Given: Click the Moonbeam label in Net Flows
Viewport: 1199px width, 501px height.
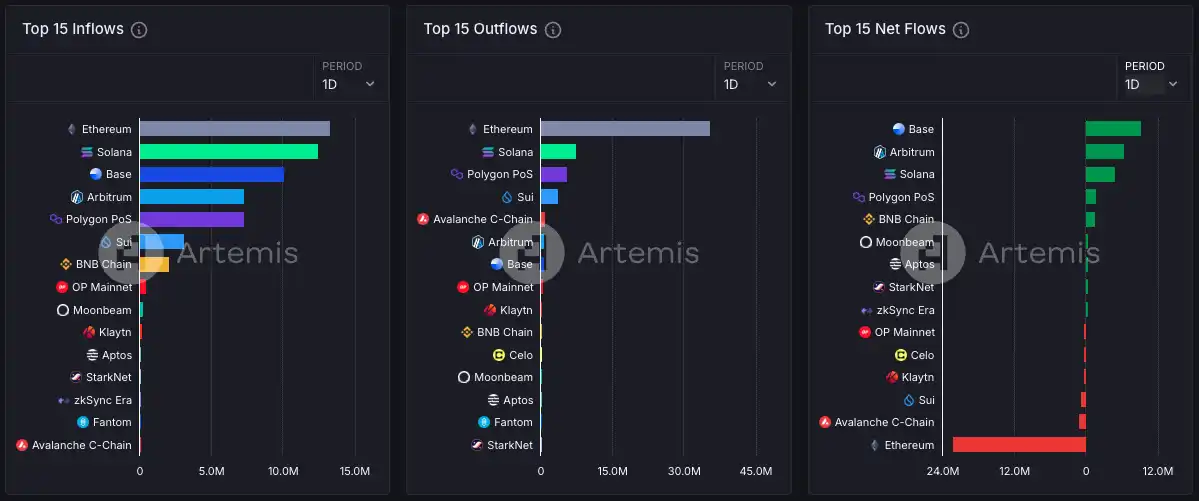Looking at the screenshot, I should click(904, 242).
